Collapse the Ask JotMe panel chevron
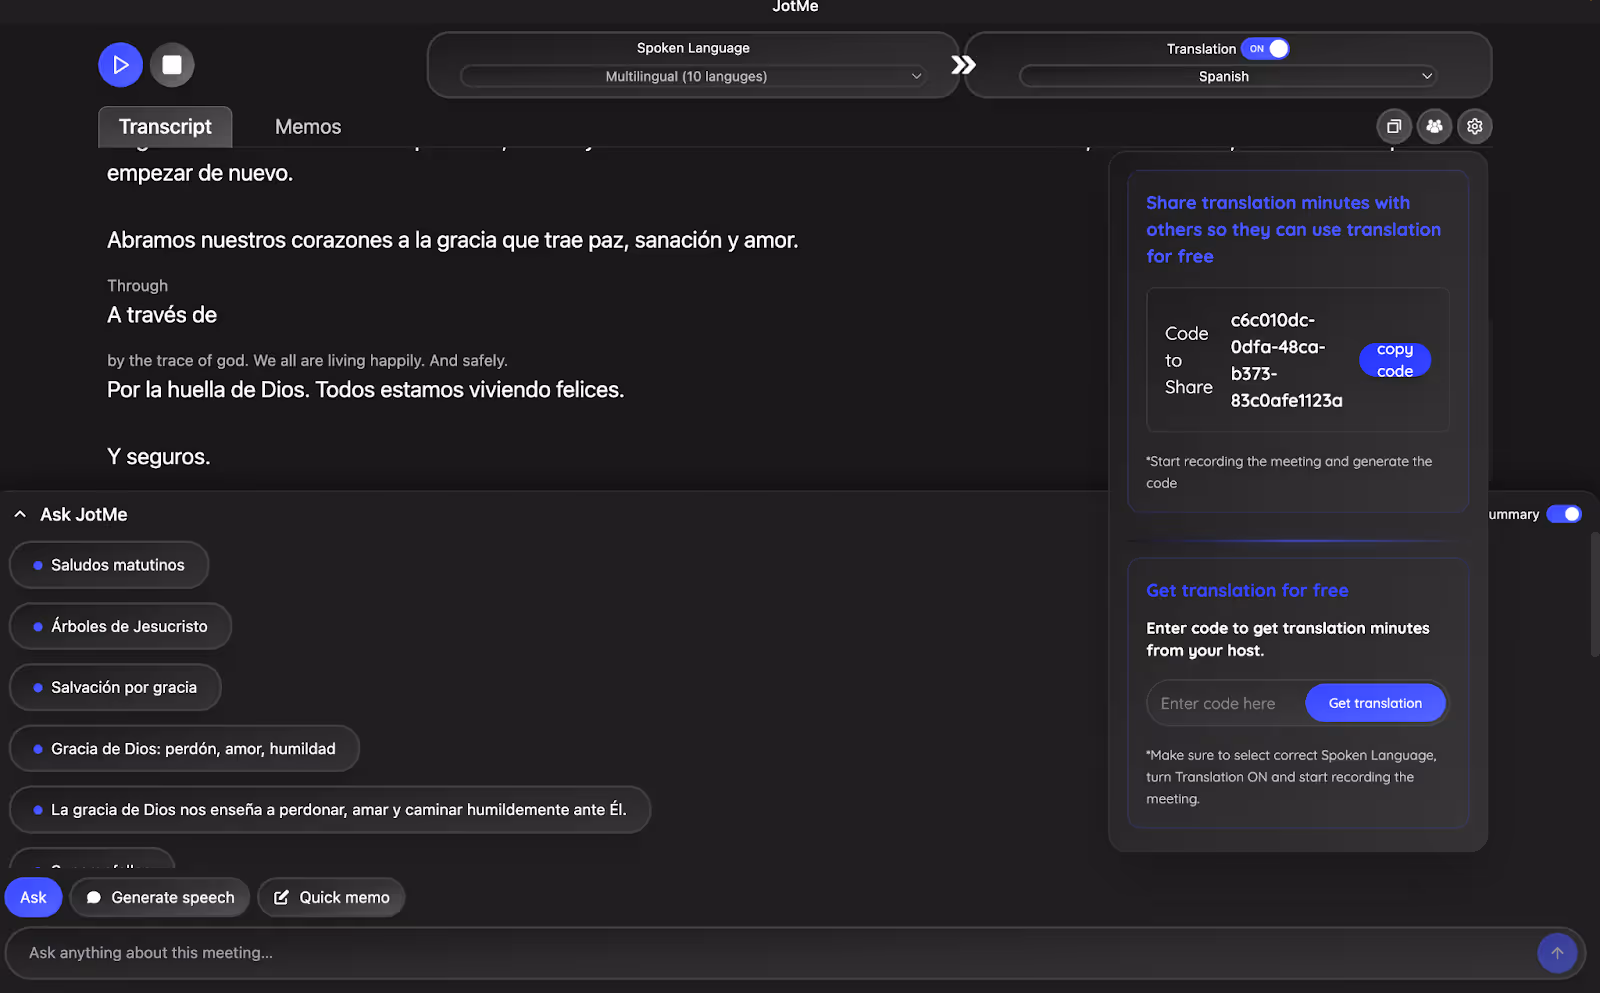This screenshot has width=1600, height=993. tap(20, 514)
